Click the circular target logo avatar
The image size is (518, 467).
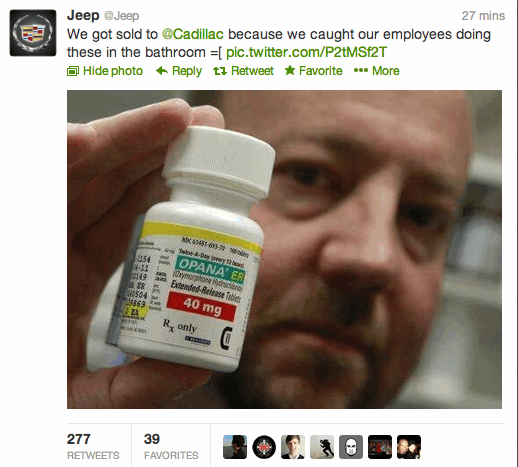264,447
